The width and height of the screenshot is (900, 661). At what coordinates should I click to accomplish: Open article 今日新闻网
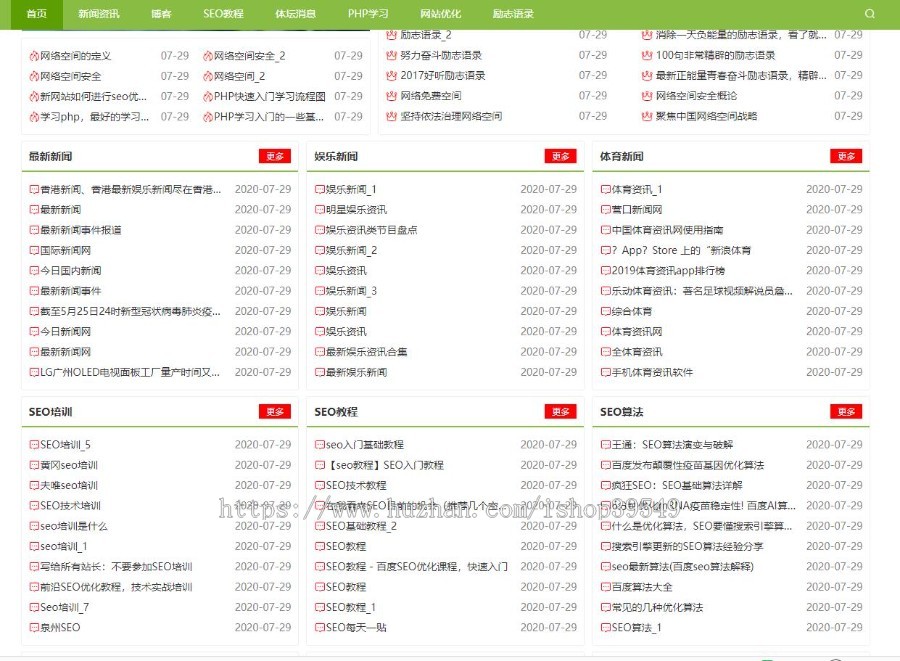tap(65, 332)
